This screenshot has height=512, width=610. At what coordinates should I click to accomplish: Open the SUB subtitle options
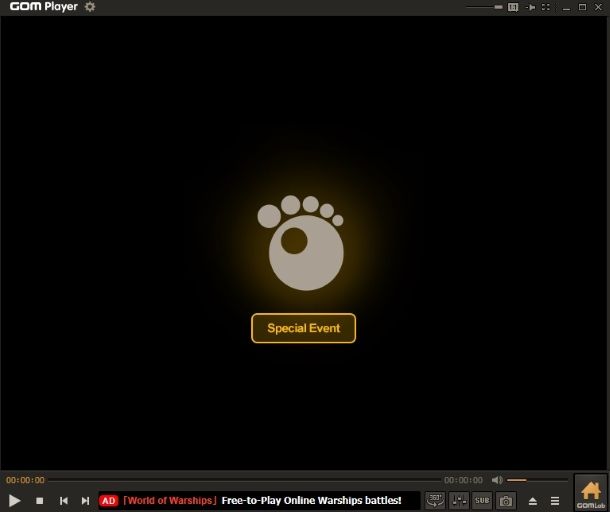tap(482, 500)
